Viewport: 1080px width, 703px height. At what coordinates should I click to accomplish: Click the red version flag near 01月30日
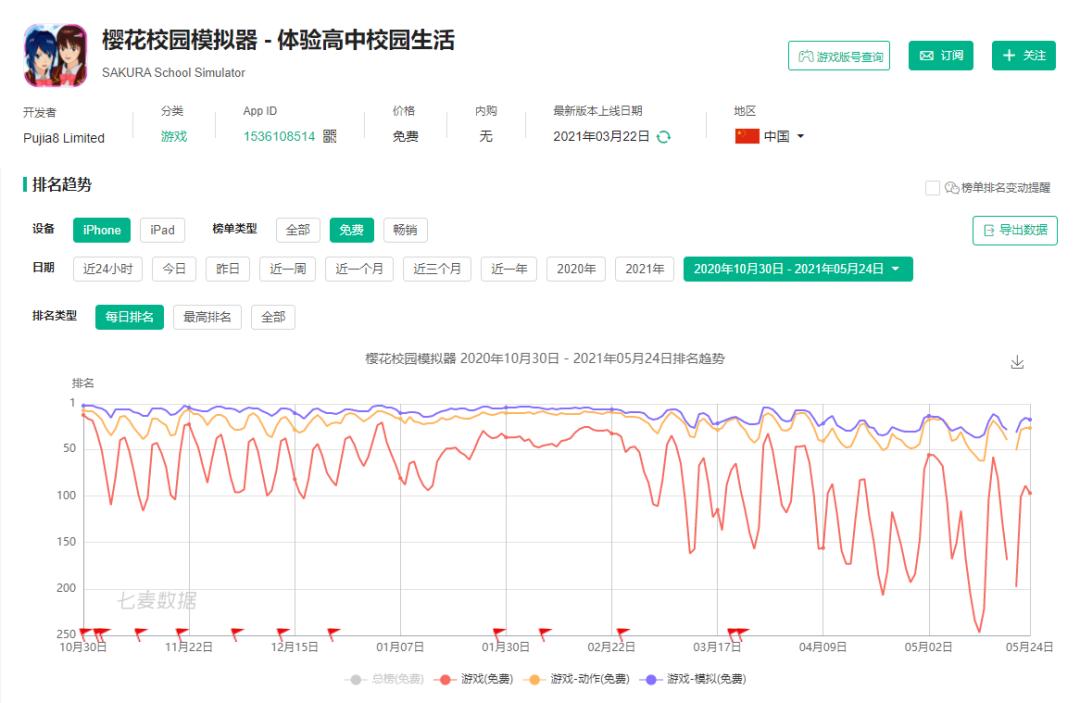click(498, 633)
